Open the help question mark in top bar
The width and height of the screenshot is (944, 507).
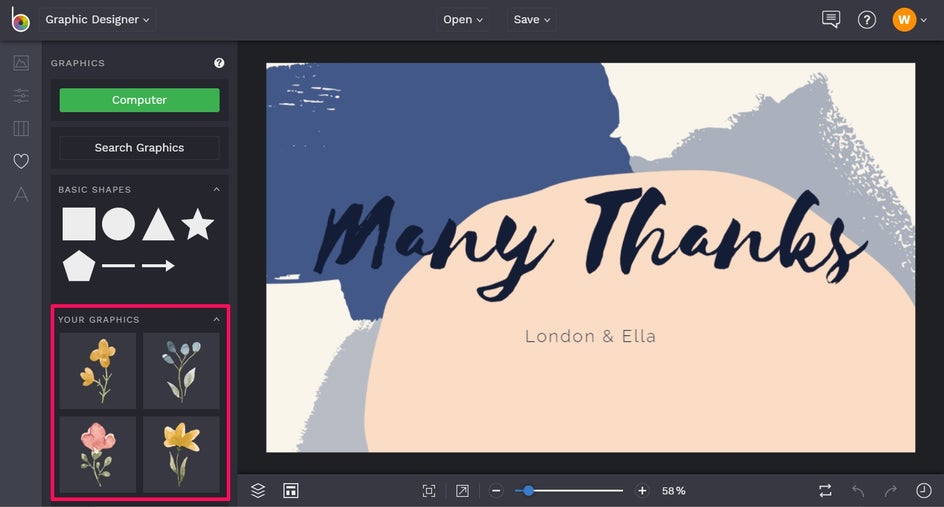coord(866,20)
